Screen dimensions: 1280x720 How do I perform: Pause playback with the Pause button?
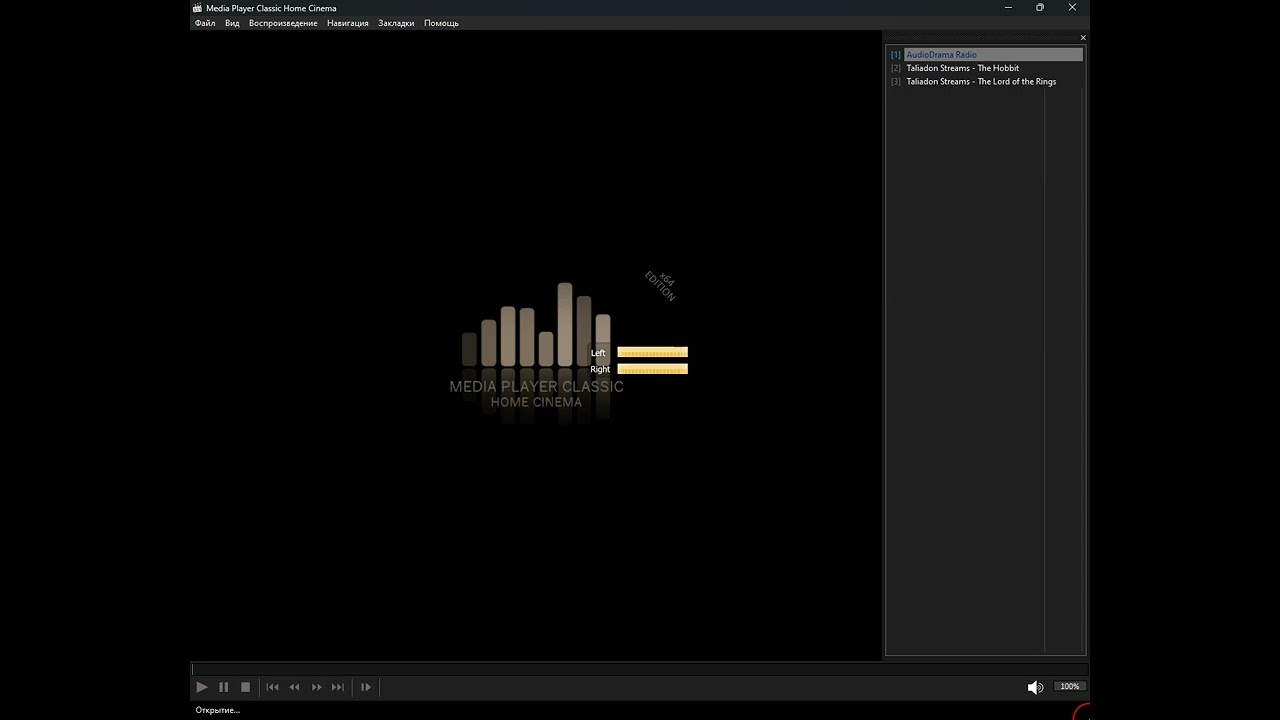pyautogui.click(x=223, y=687)
